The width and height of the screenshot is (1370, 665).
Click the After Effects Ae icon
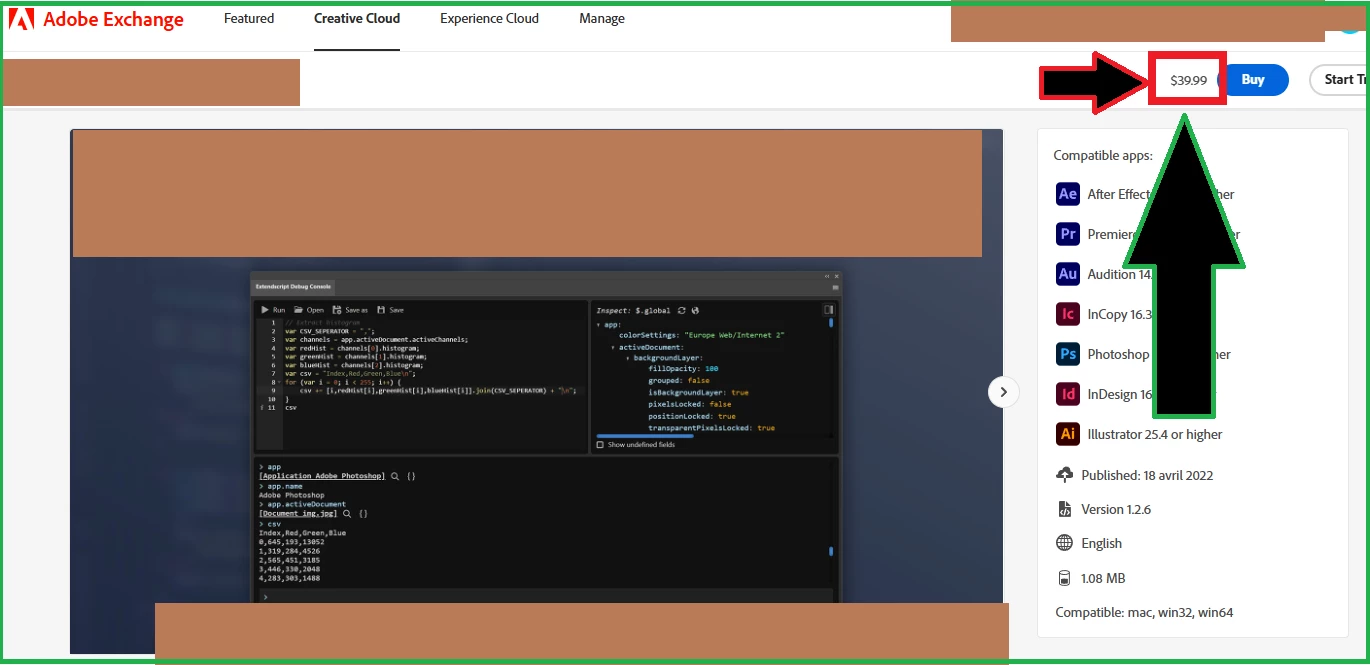point(1068,194)
